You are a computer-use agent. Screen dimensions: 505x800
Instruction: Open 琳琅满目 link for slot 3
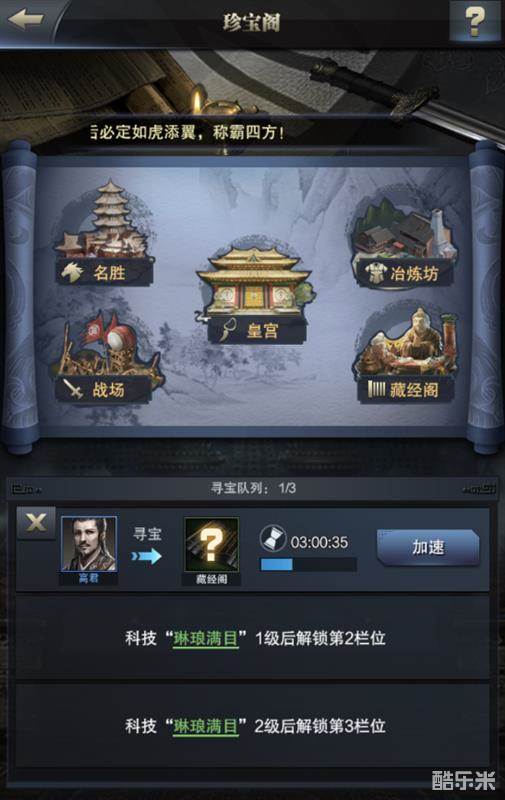coord(206,726)
